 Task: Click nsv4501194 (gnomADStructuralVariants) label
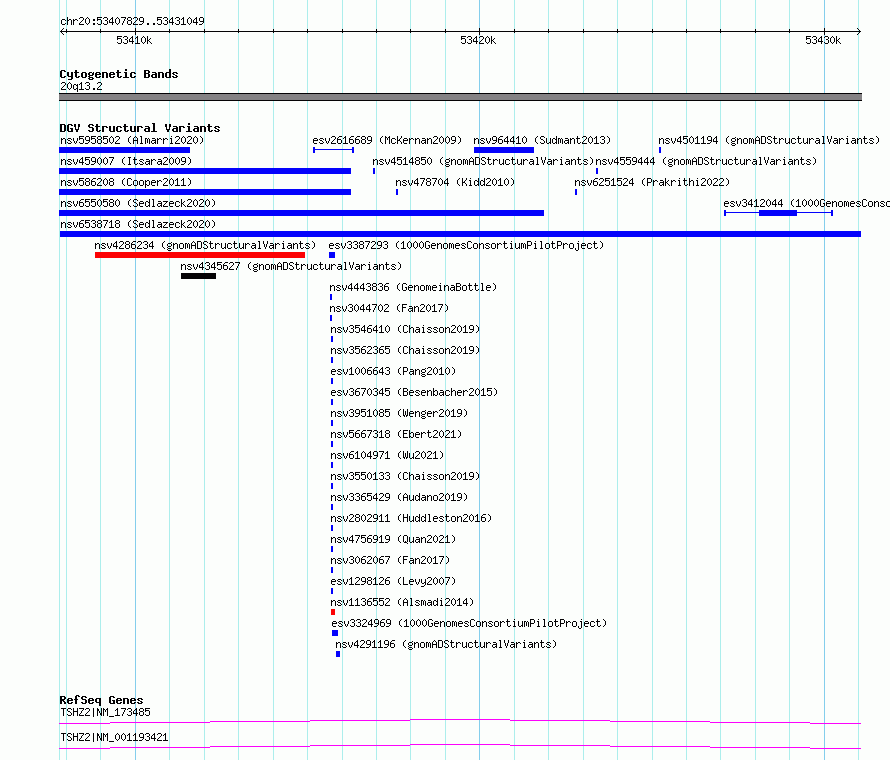[769, 140]
